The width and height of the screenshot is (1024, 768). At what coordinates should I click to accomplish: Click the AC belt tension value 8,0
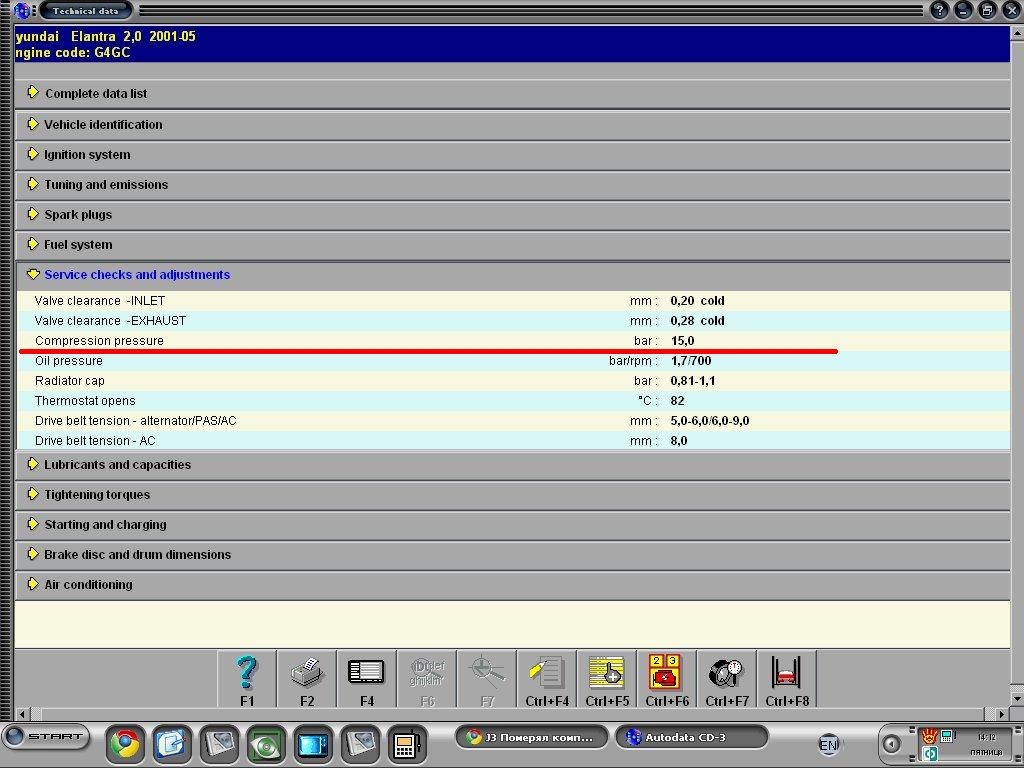tap(679, 441)
